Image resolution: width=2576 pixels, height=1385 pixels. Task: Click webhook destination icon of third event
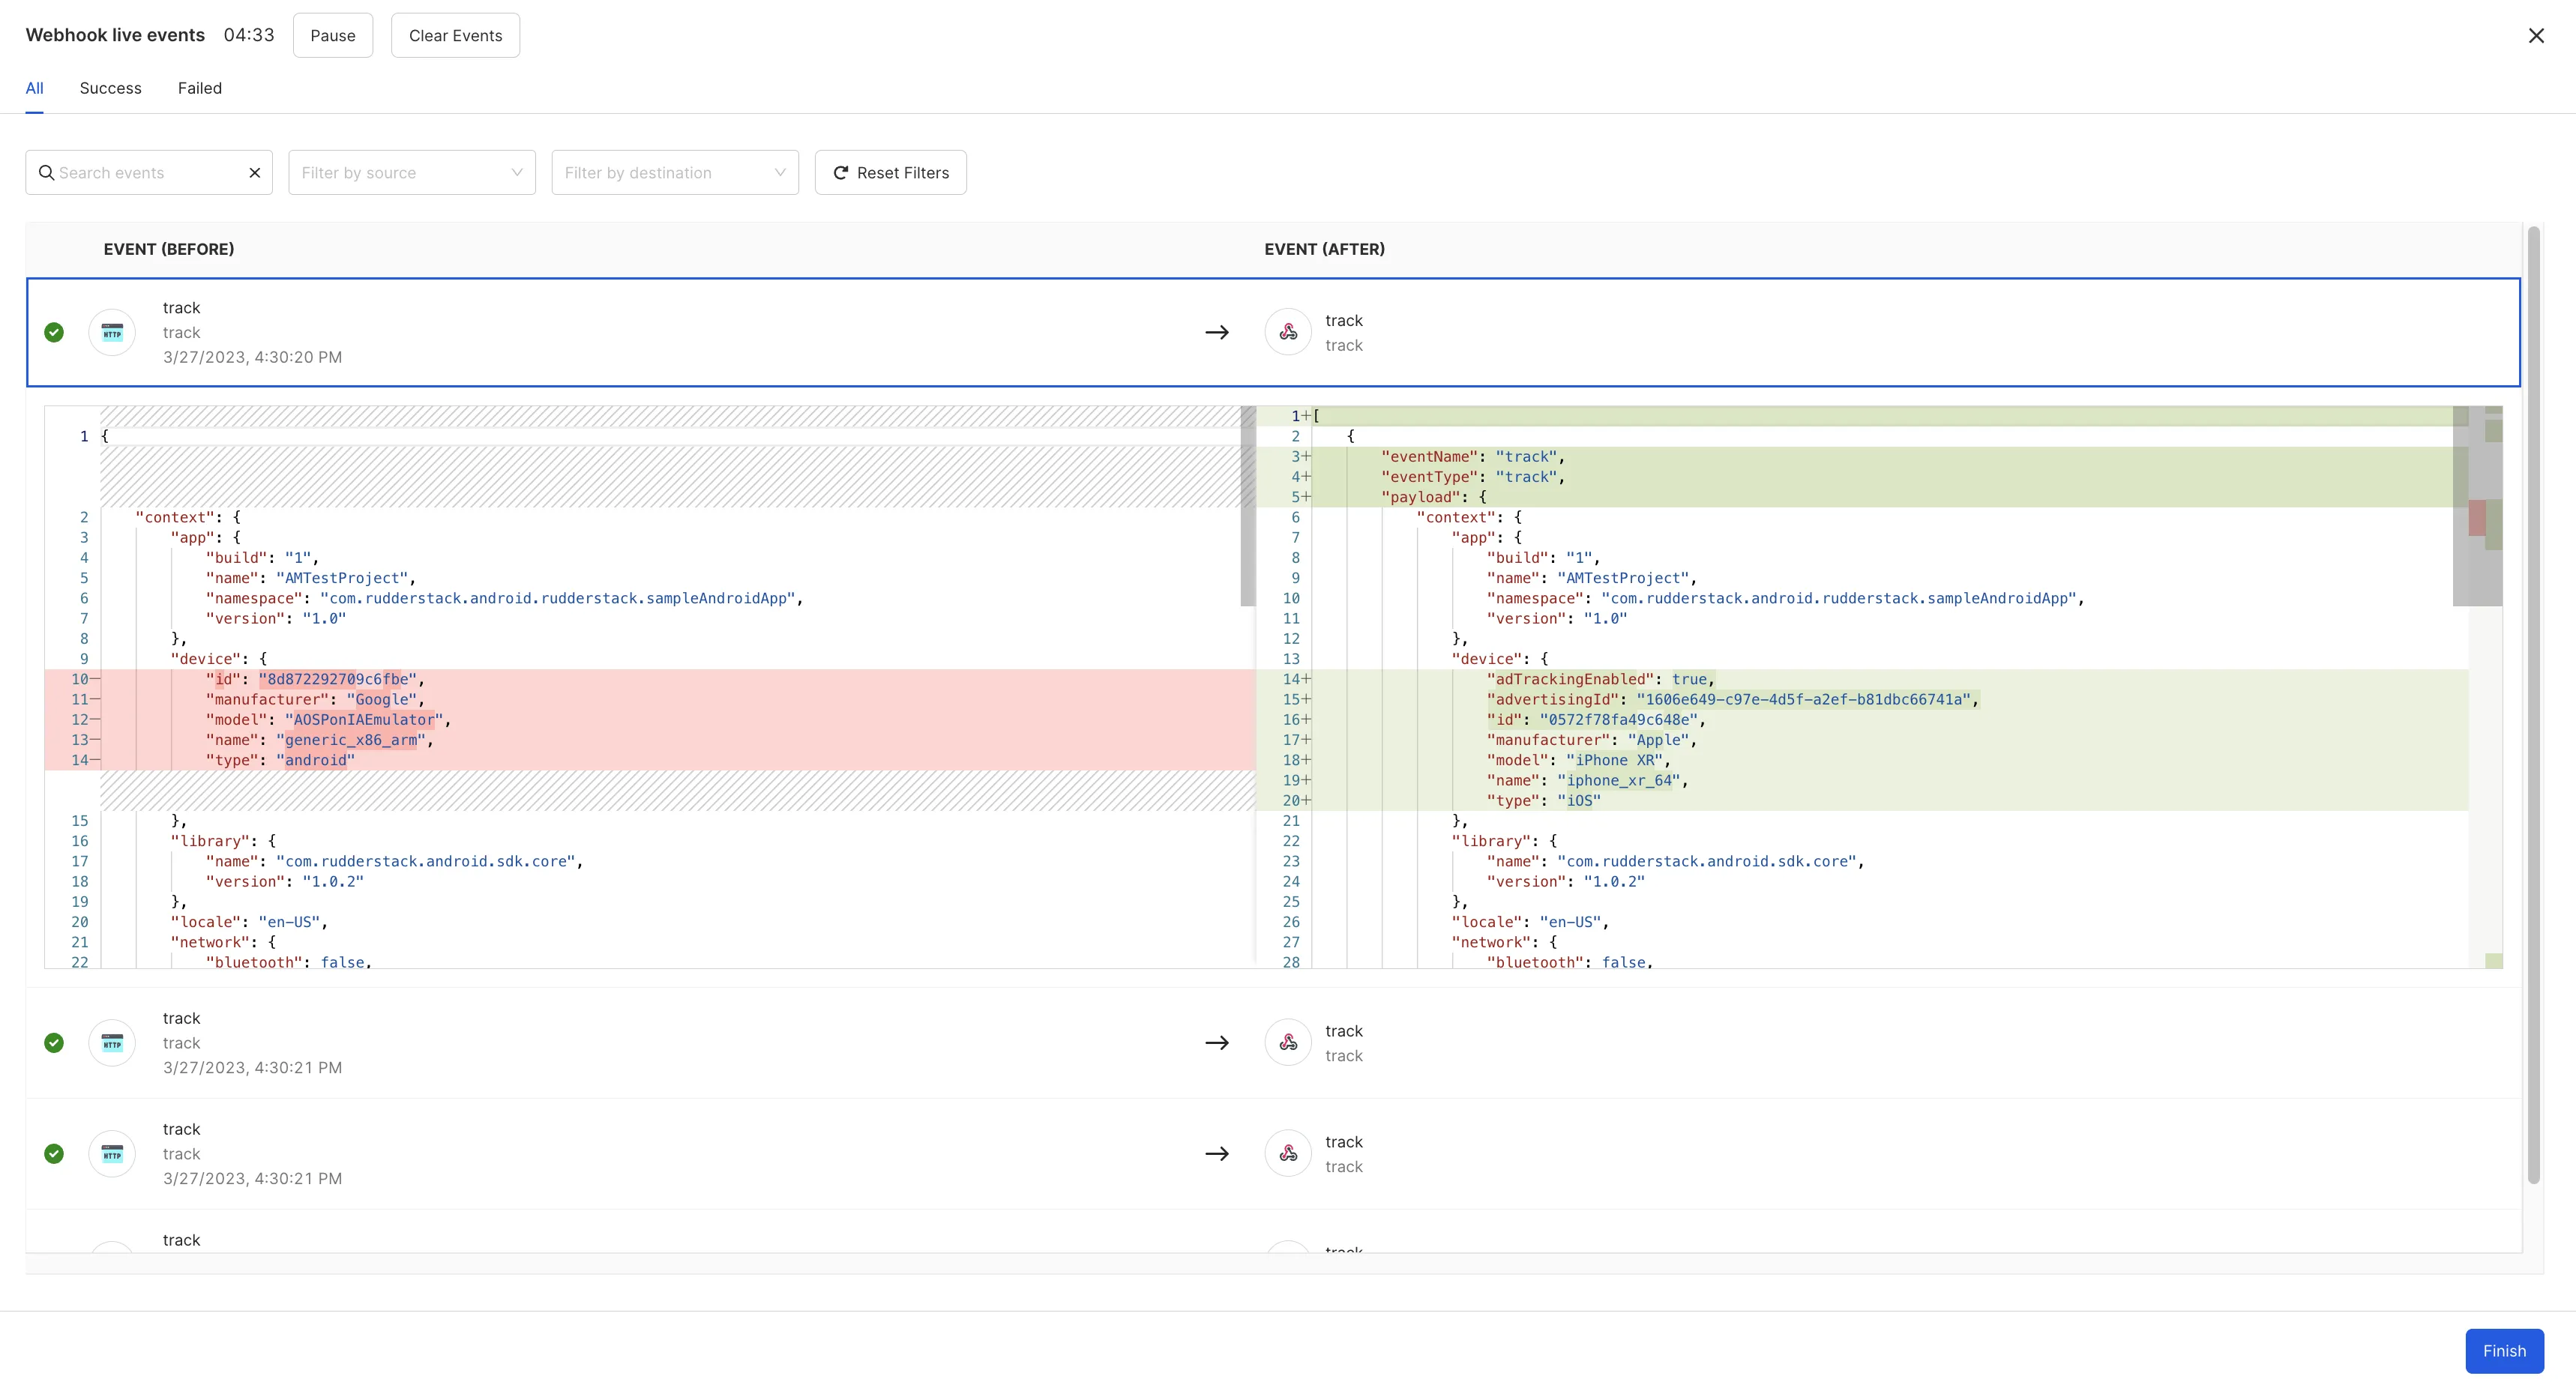1288,1154
